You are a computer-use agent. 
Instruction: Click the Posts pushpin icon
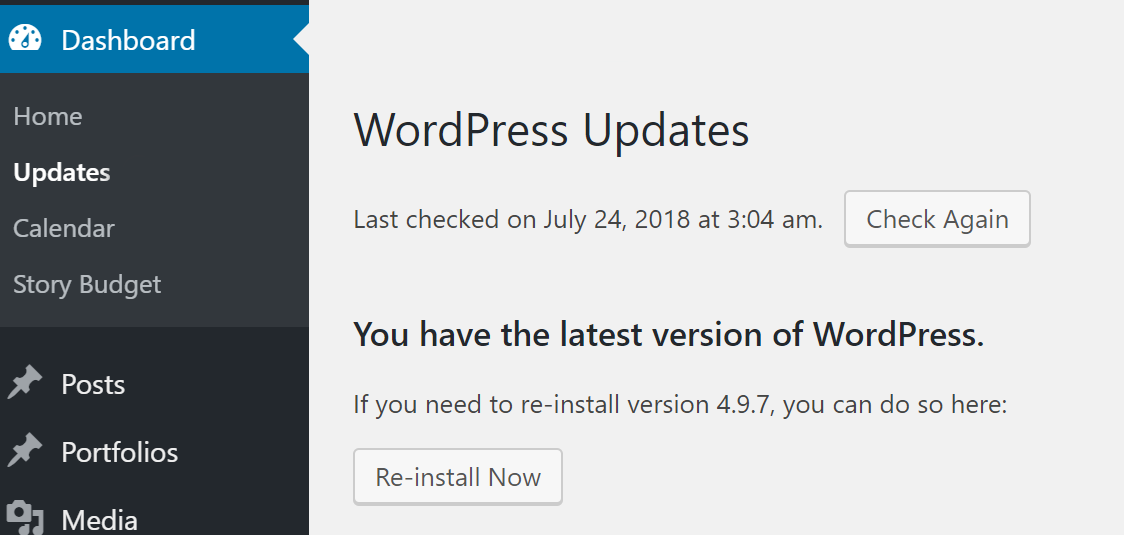click(x=25, y=384)
